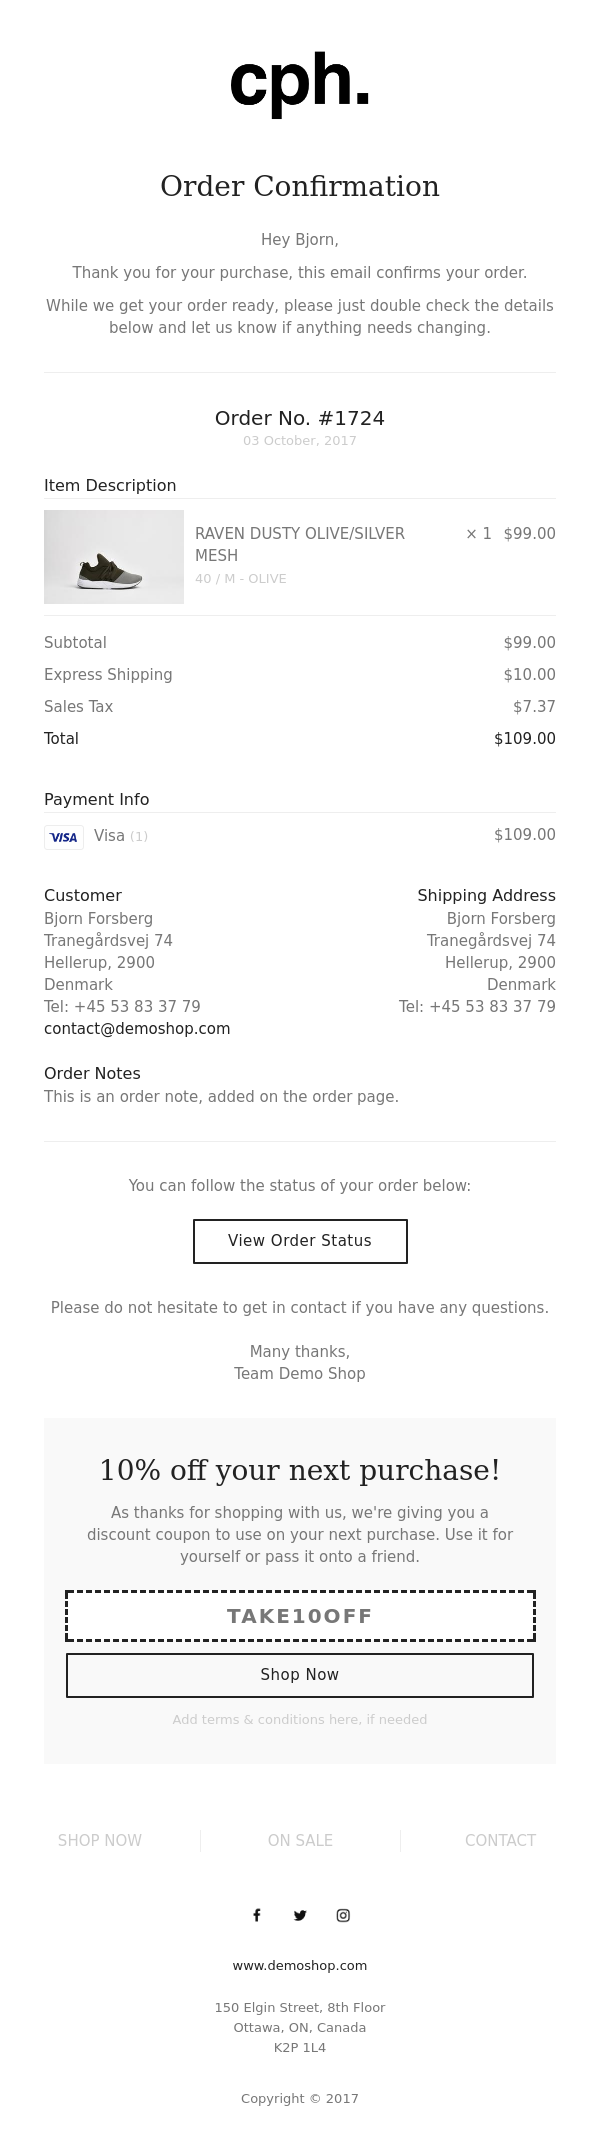Click the View Order Status button
600x2132 pixels.
(x=300, y=1241)
